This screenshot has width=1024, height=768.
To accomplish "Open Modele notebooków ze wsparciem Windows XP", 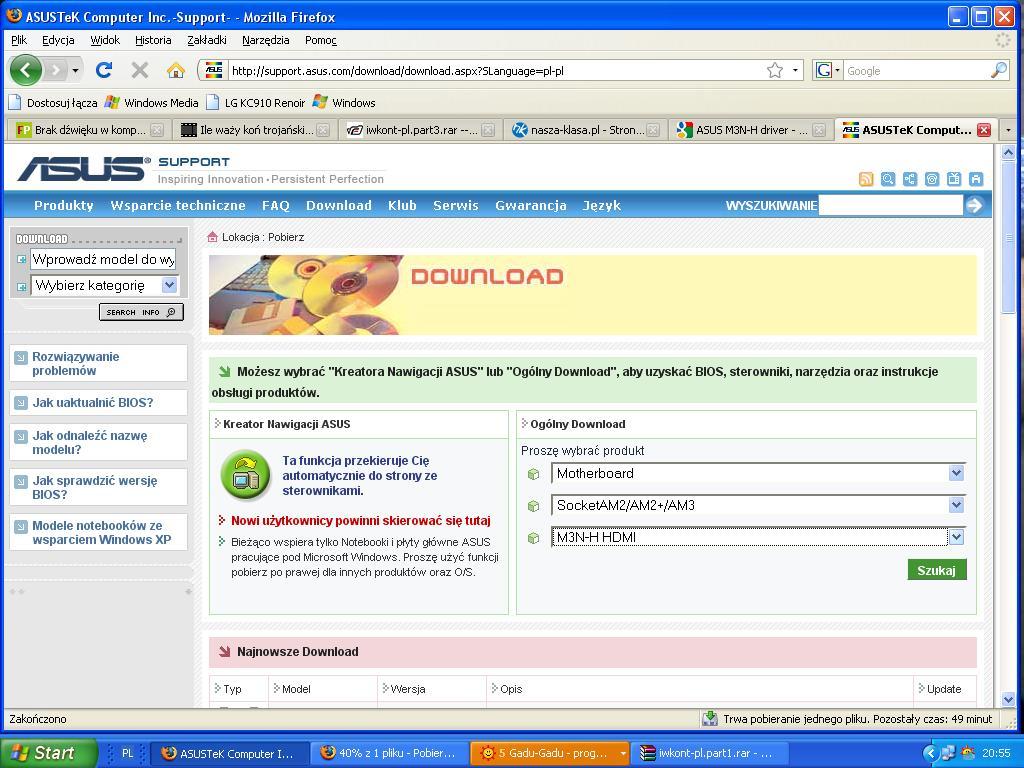I will pyautogui.click(x=101, y=532).
